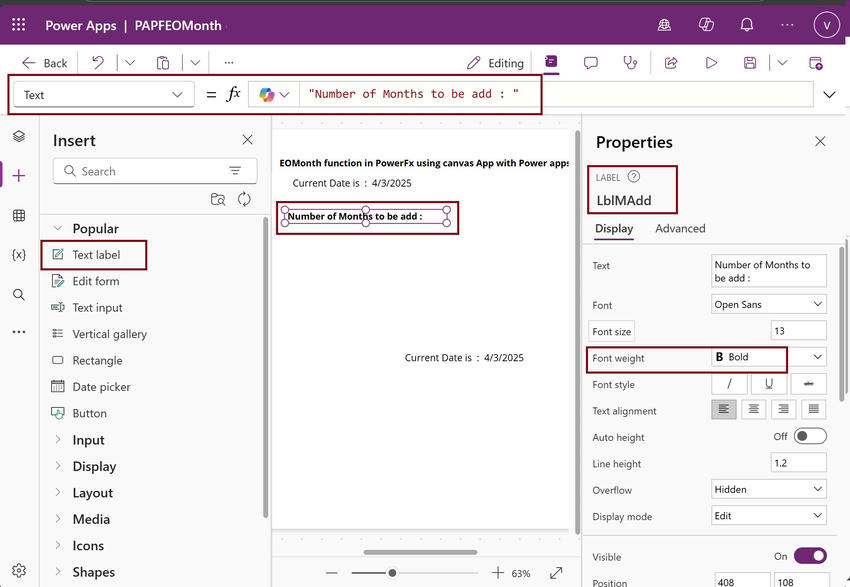Open the Text property selector dropdown
The width and height of the screenshot is (850, 587).
click(104, 95)
